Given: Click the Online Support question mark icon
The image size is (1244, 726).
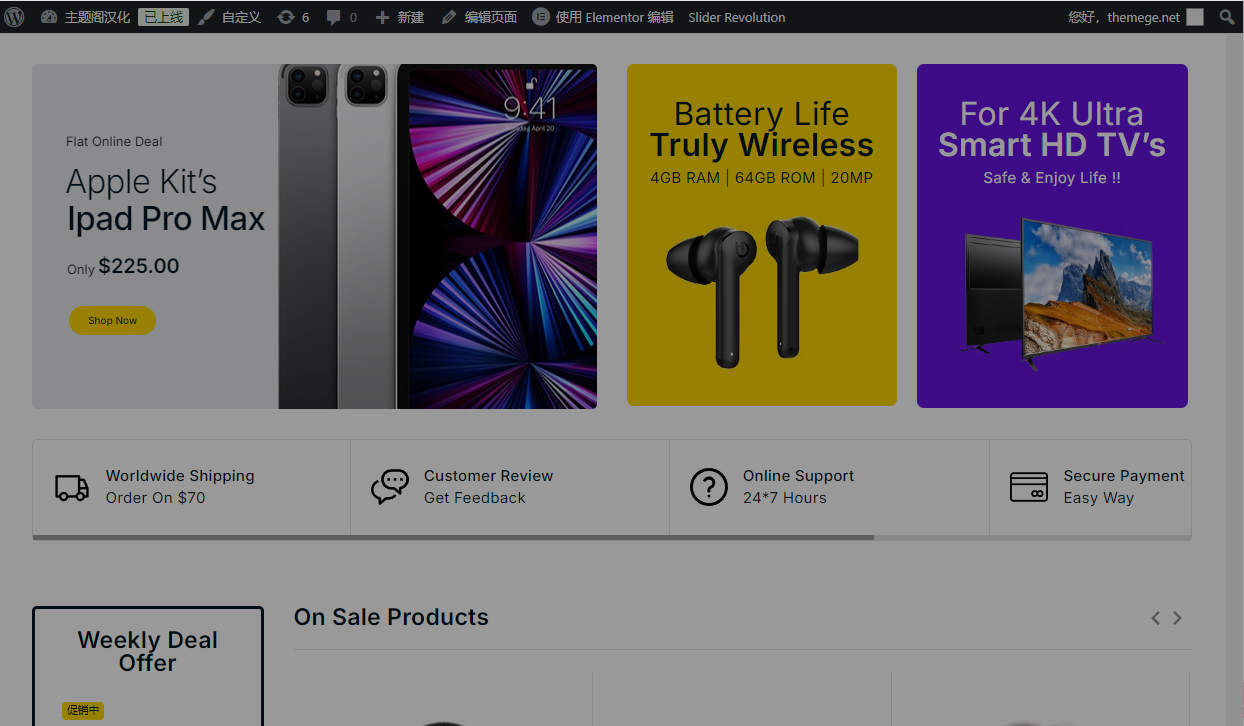Looking at the screenshot, I should tap(709, 487).
